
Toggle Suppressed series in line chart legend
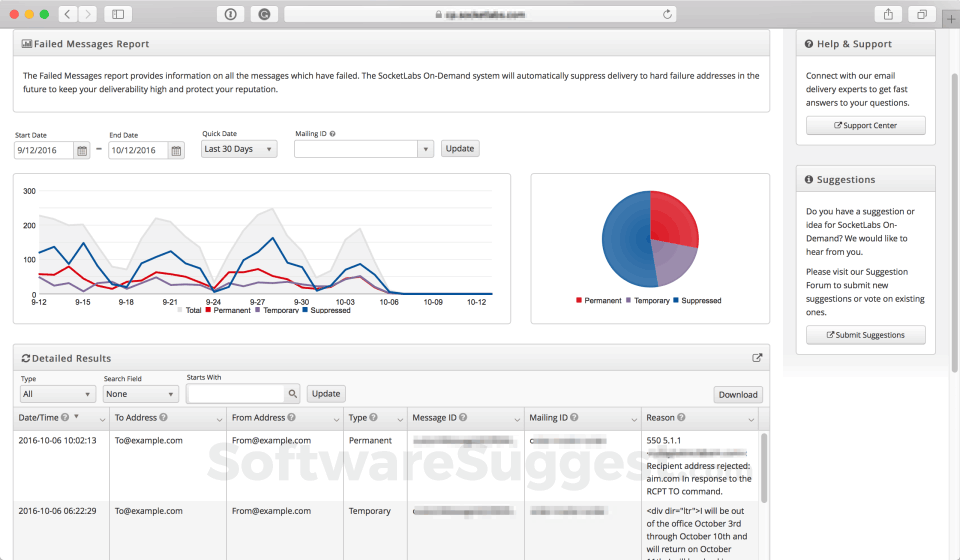[325, 310]
